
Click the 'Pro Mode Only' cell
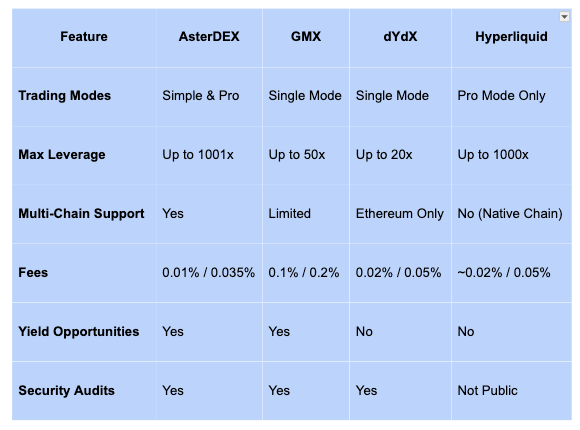(x=512, y=97)
